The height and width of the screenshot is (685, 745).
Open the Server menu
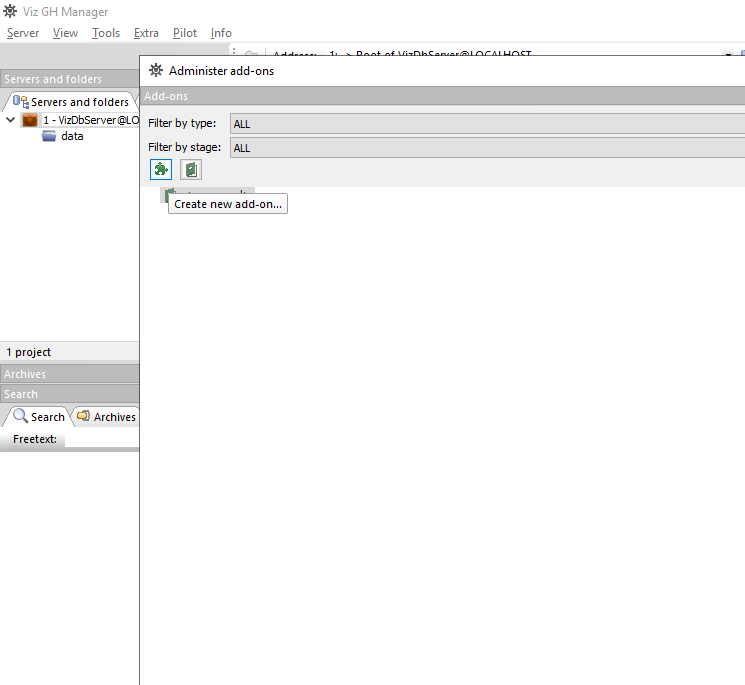(x=23, y=33)
